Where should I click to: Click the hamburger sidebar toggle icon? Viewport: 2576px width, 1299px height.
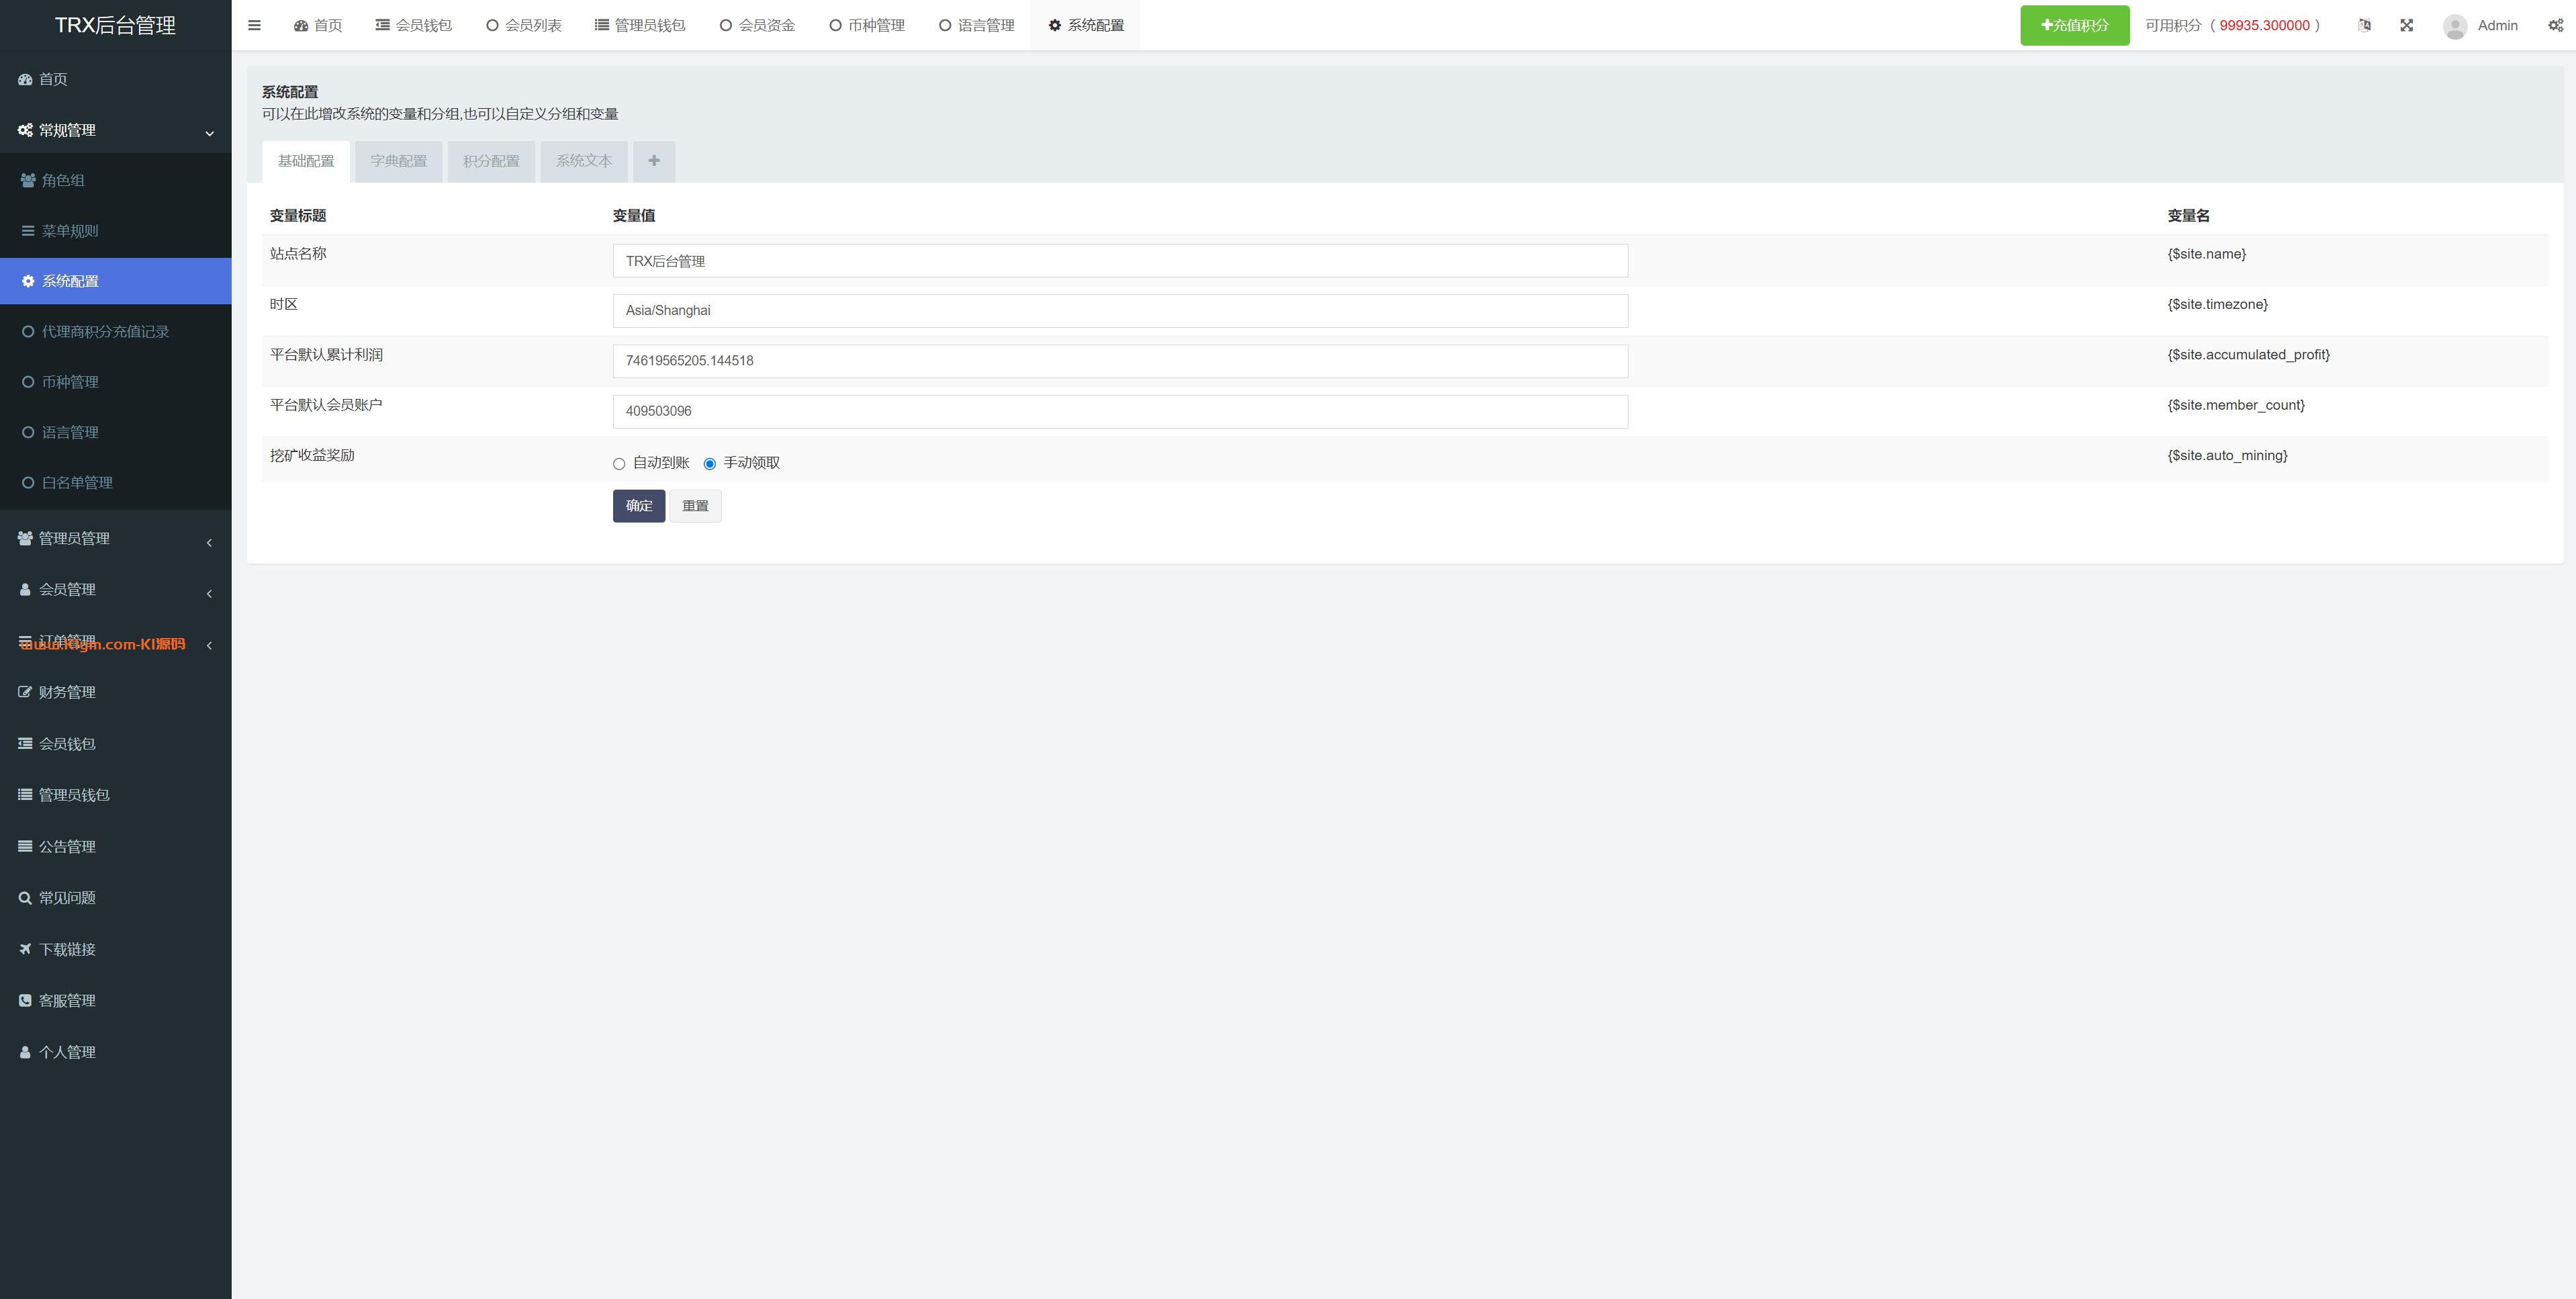tap(254, 25)
